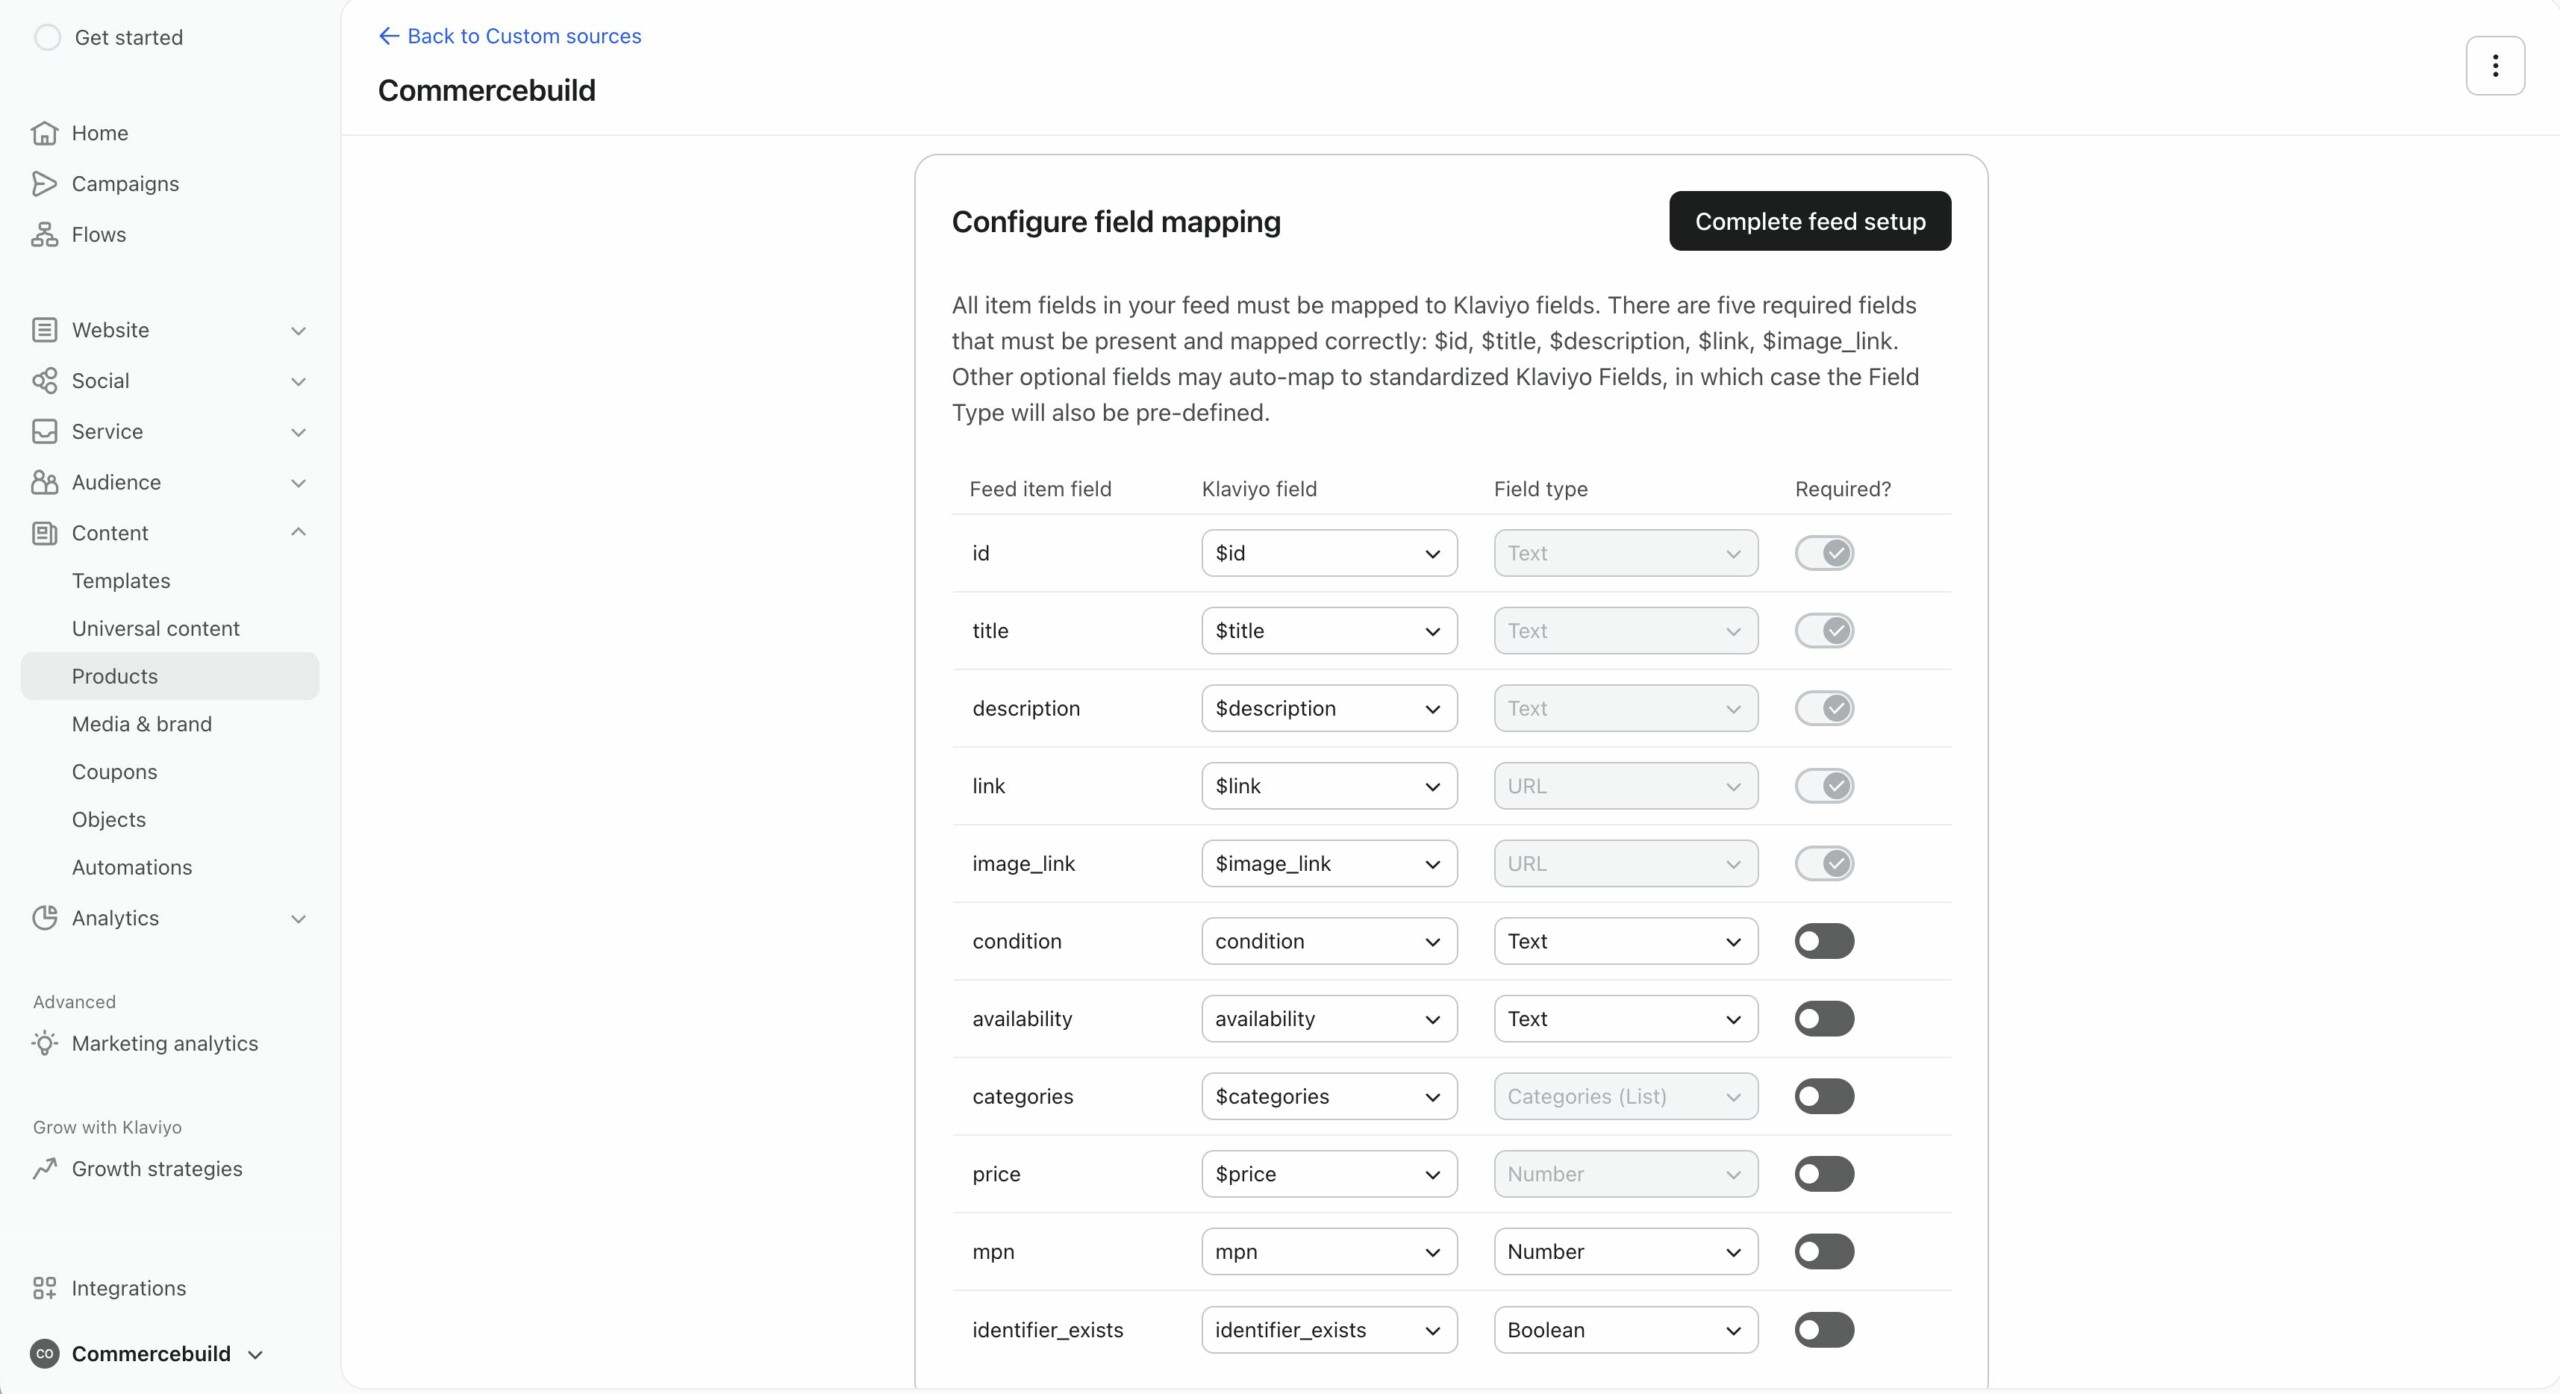Click the Marketing analytics lightbulb icon

tap(44, 1043)
